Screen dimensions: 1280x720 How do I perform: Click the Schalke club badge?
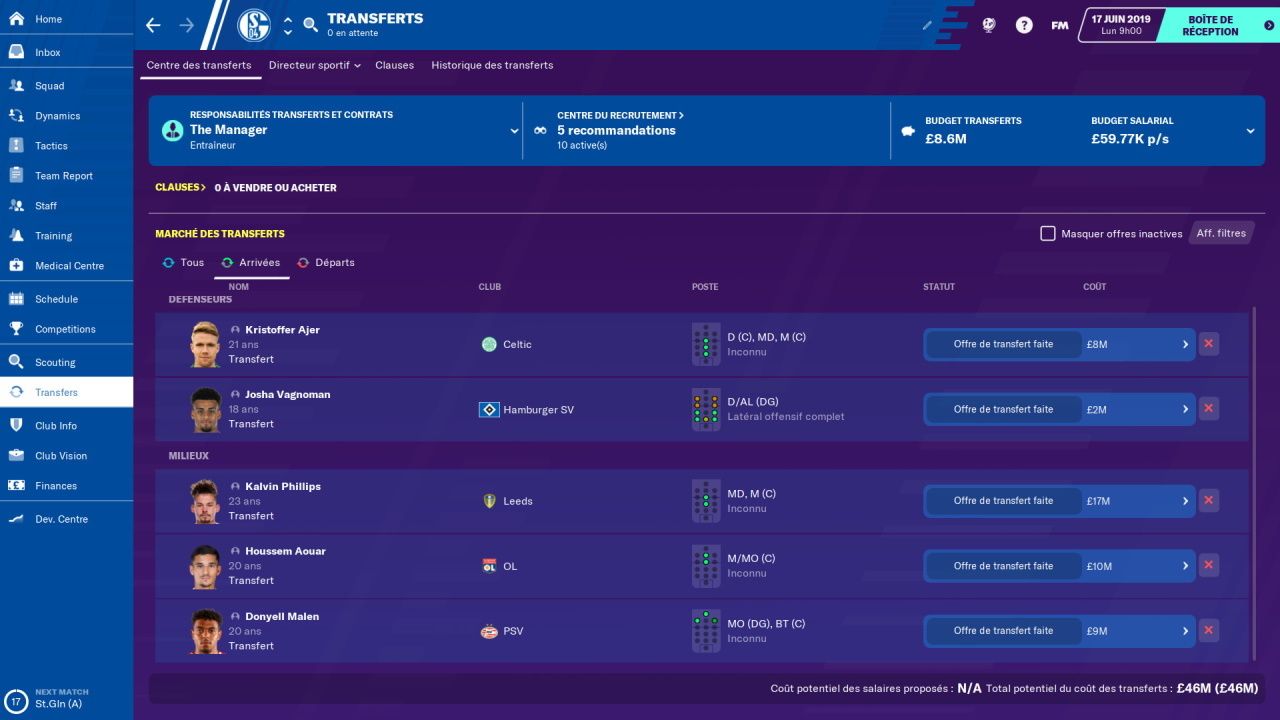click(254, 25)
